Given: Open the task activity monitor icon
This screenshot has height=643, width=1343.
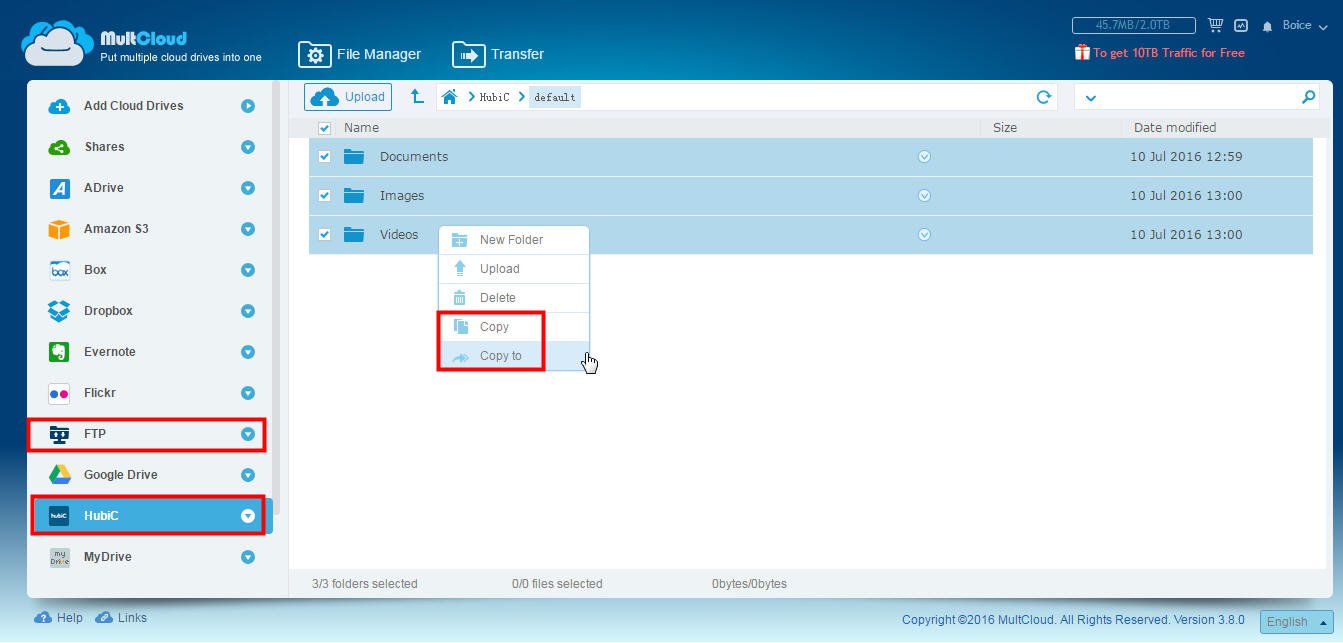Looking at the screenshot, I should tap(1241, 25).
